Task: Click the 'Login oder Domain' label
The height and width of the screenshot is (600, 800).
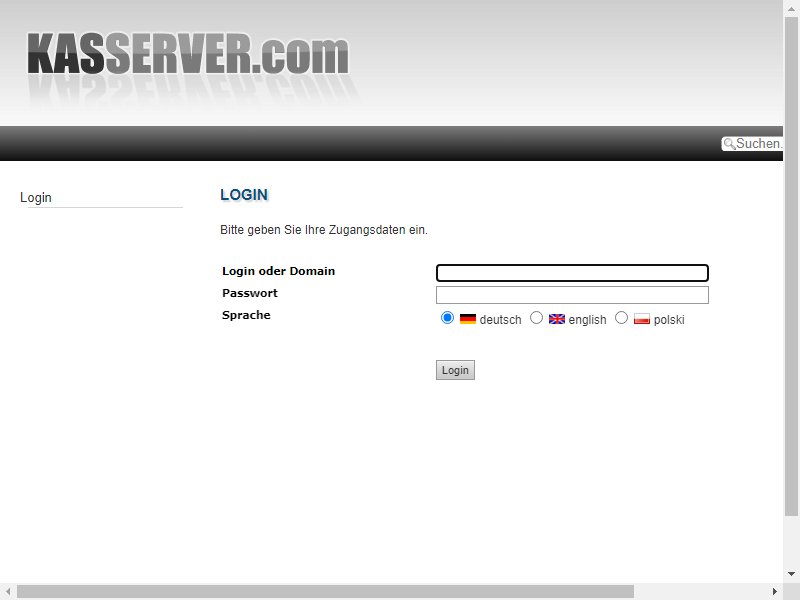Action: coord(279,271)
